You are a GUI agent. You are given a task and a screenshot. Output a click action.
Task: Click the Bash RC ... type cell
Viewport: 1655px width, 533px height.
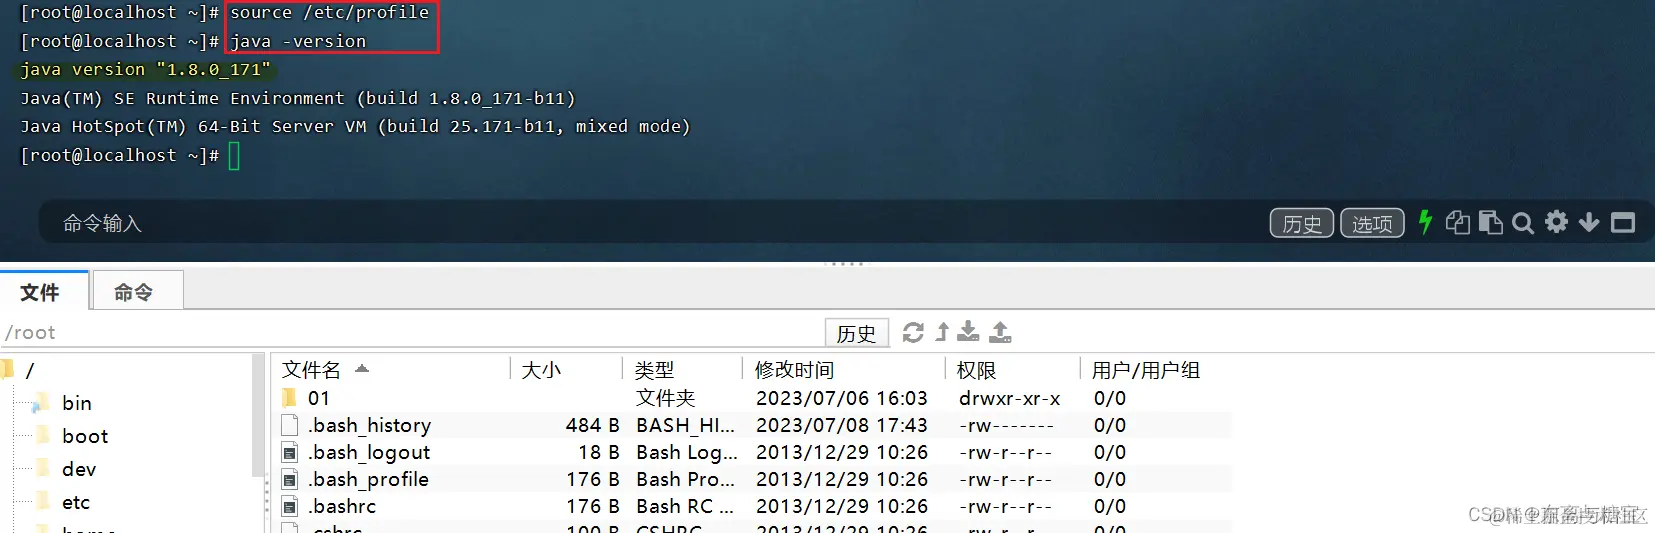click(x=685, y=506)
